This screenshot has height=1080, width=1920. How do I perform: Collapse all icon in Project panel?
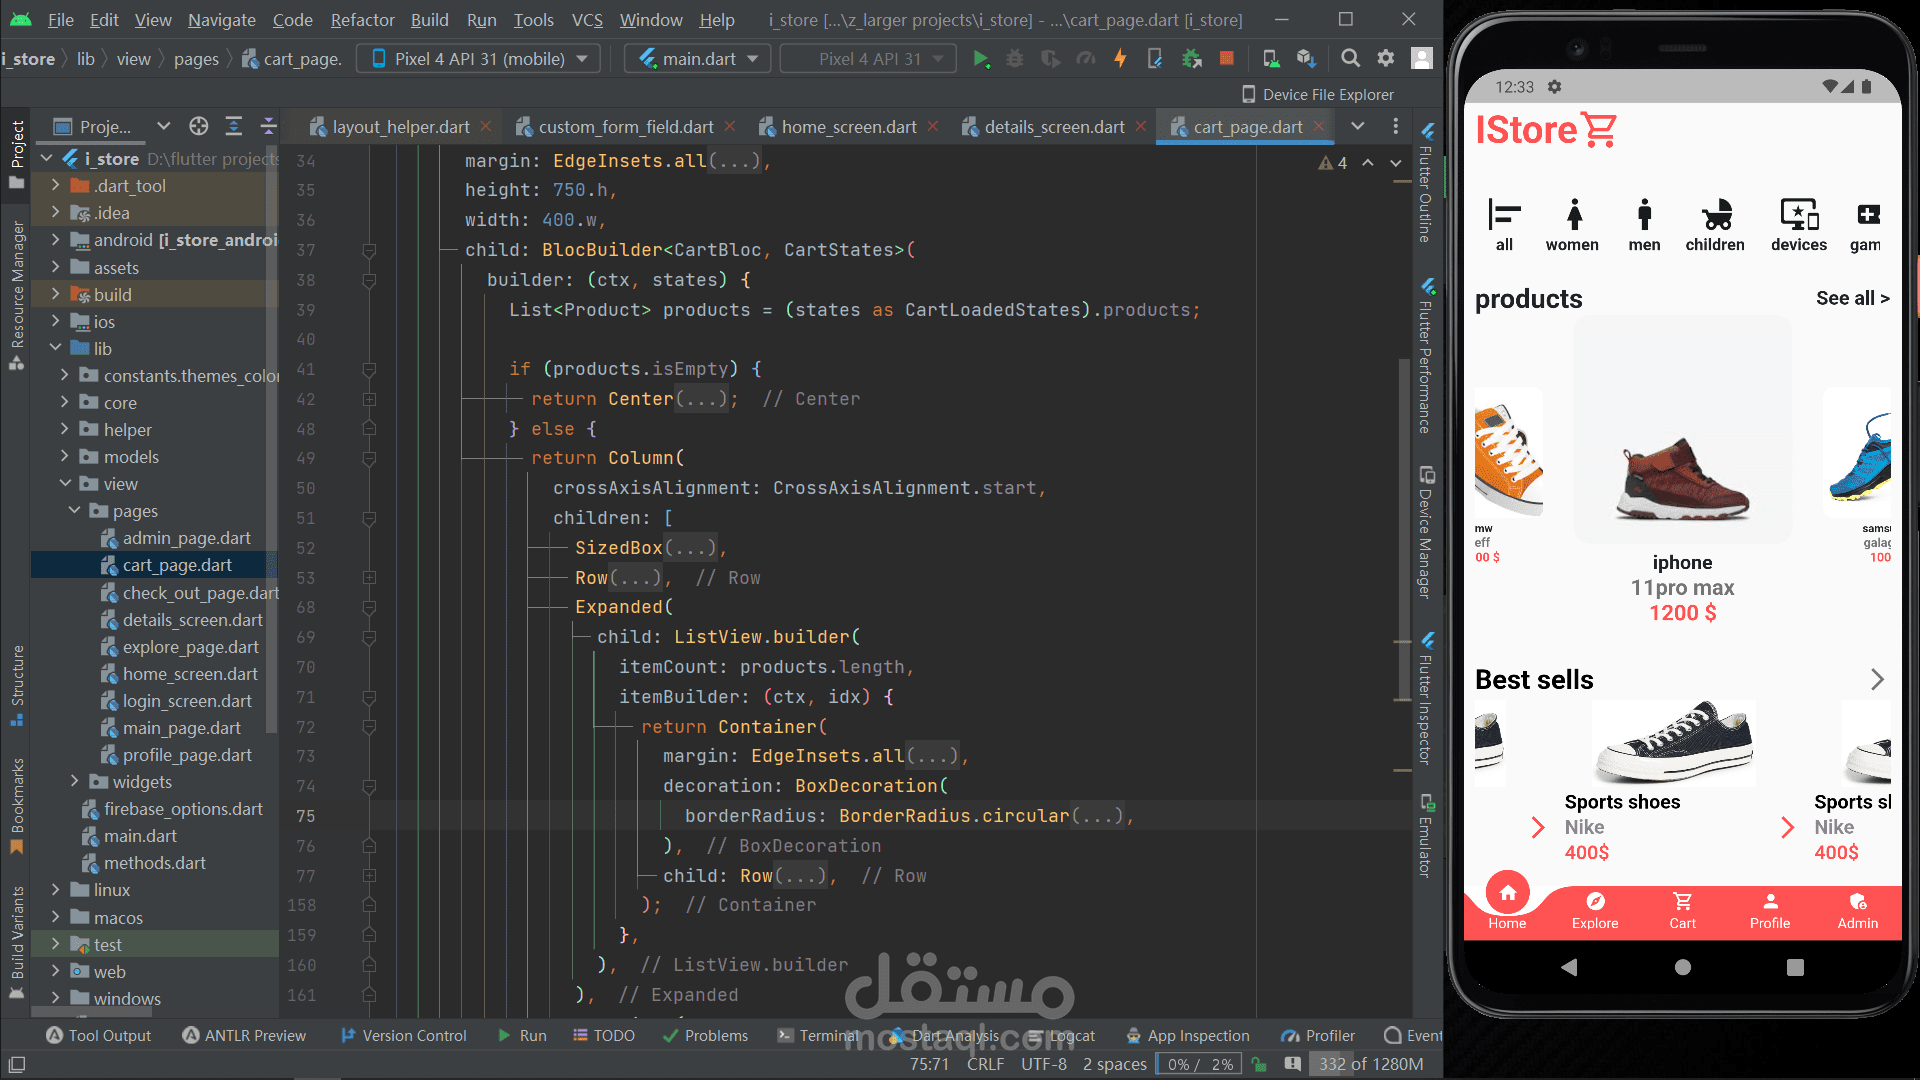point(268,126)
